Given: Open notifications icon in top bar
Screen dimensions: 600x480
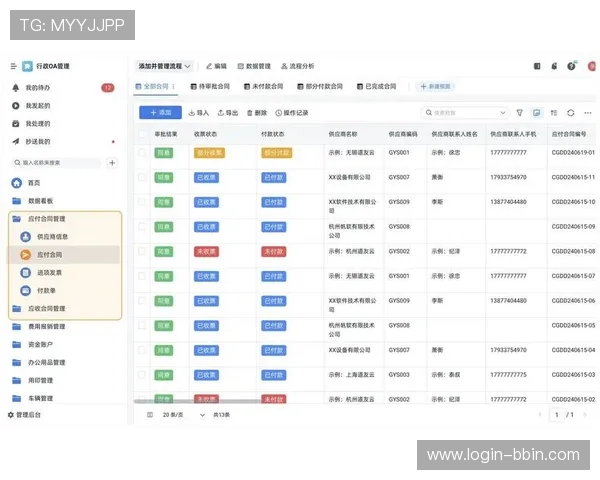Looking at the screenshot, I should pos(554,66).
